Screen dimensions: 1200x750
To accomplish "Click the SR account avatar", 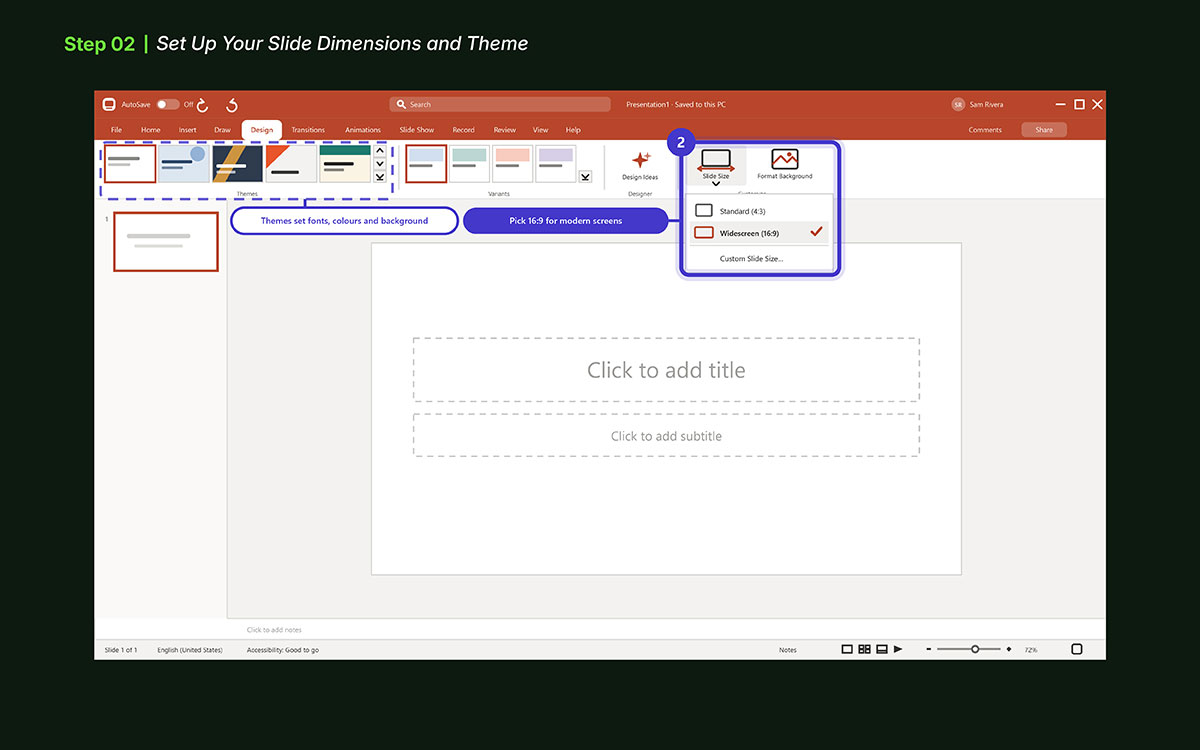I will 958,104.
